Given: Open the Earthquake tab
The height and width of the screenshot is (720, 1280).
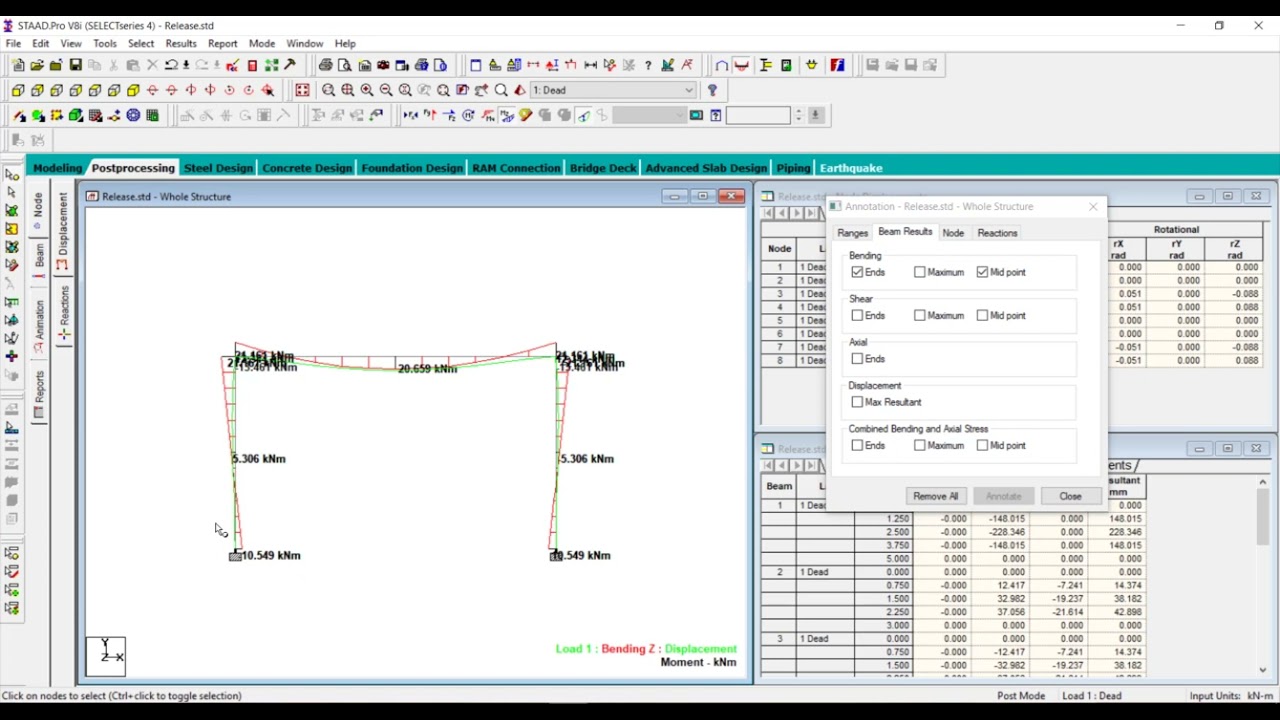Looking at the screenshot, I should 851,168.
